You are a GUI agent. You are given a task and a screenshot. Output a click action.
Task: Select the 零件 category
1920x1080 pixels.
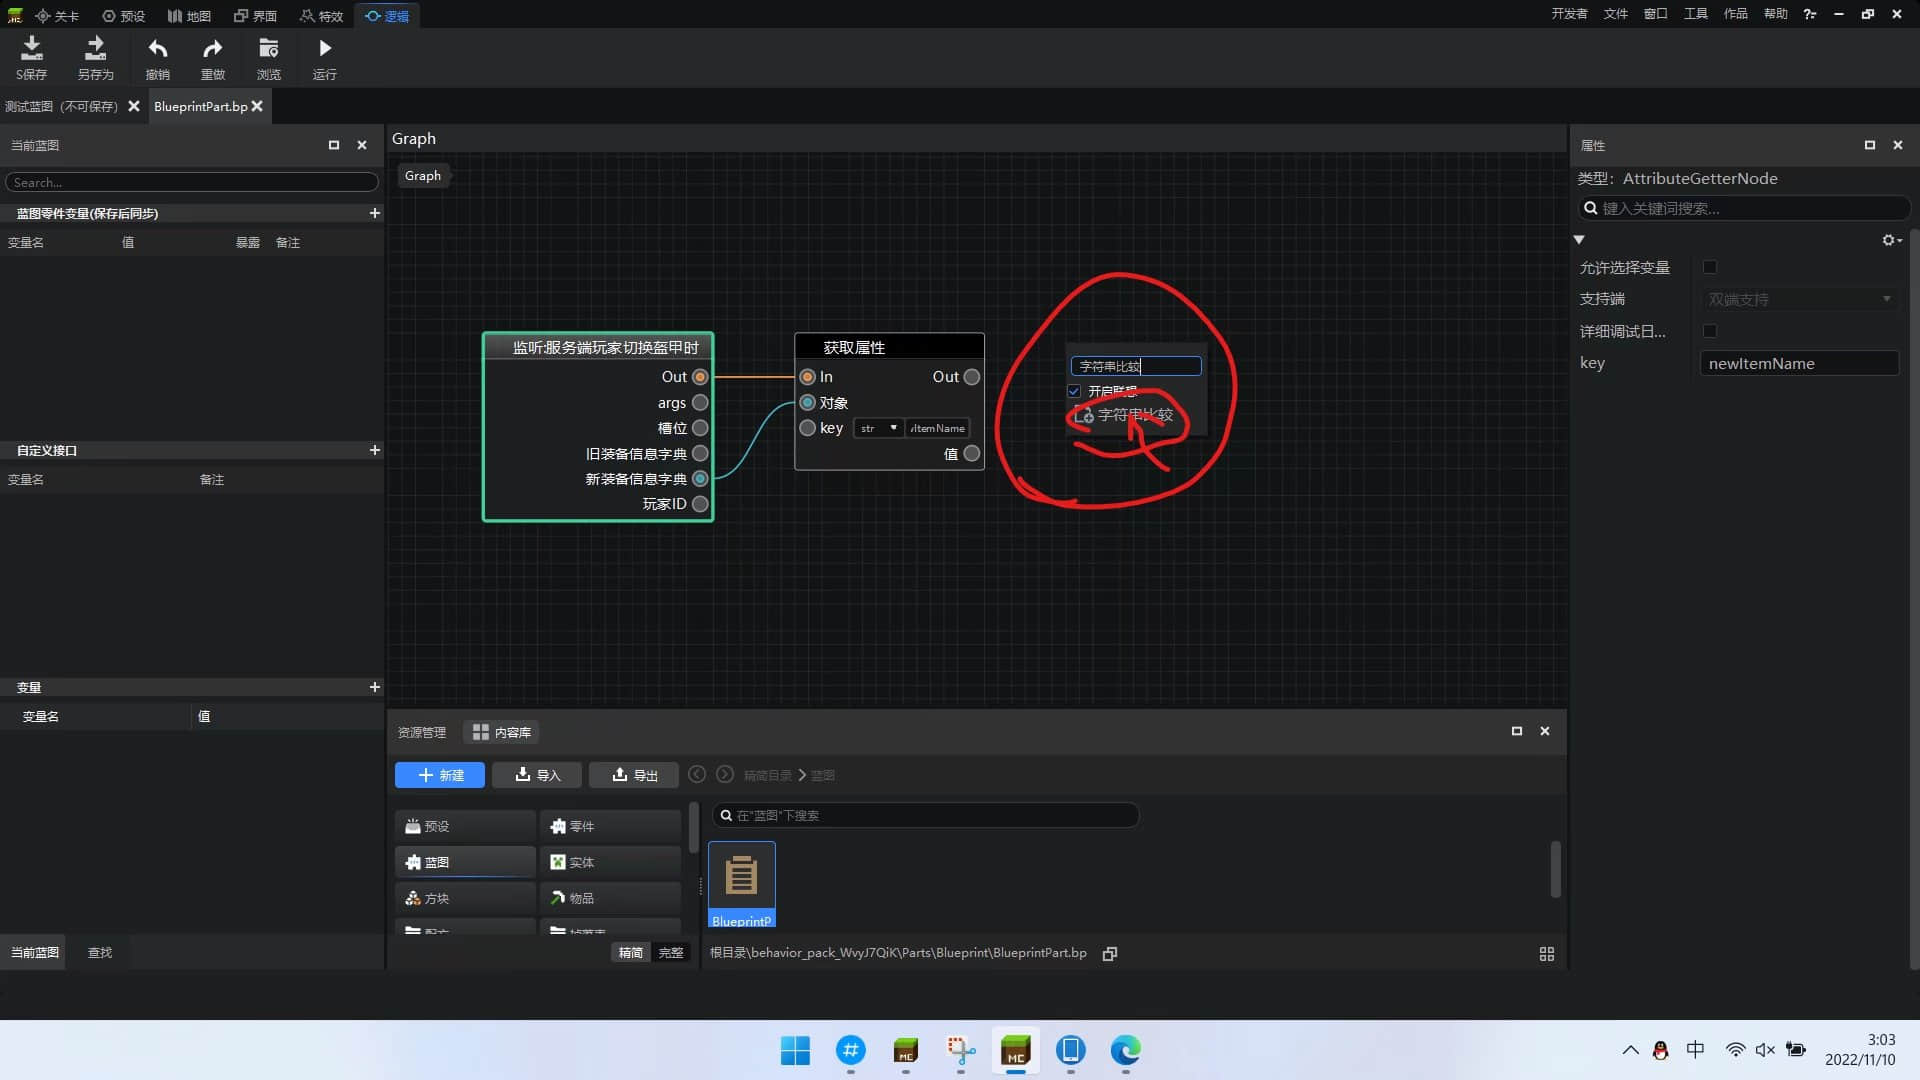(610, 826)
